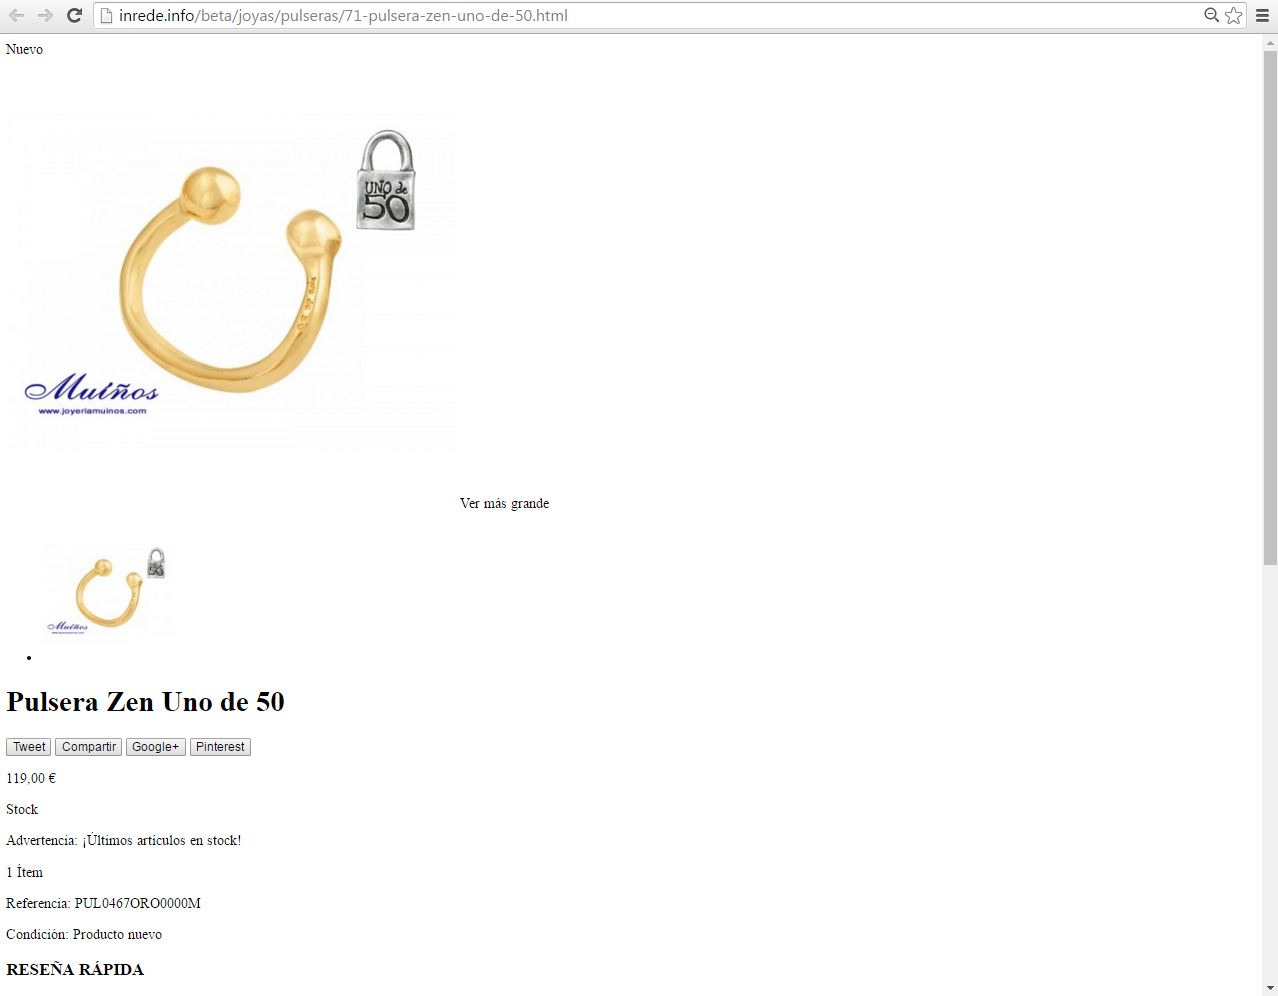
Task: Click the Uno de 50 padlock logo
Action: (x=386, y=181)
